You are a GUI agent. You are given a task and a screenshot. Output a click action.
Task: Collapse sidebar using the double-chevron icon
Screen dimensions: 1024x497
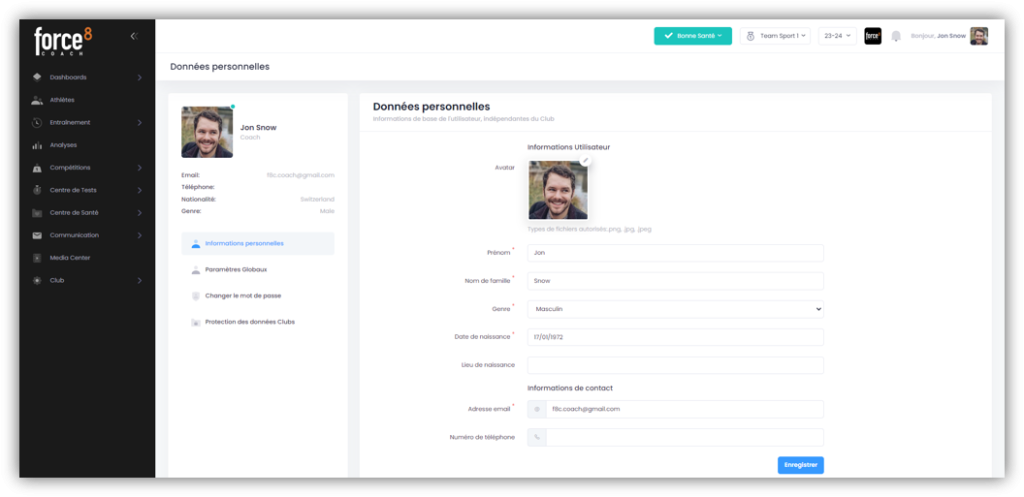point(134,36)
